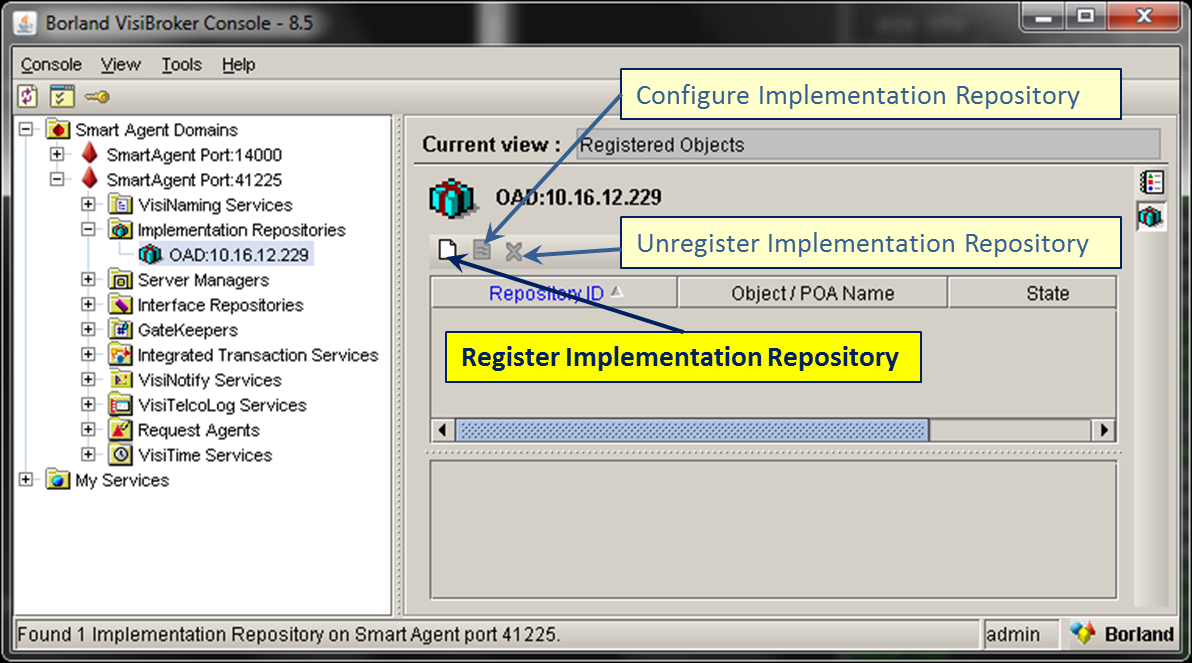Click the Smart Agent Domains folder icon
This screenshot has height=663, width=1192.
click(58, 129)
